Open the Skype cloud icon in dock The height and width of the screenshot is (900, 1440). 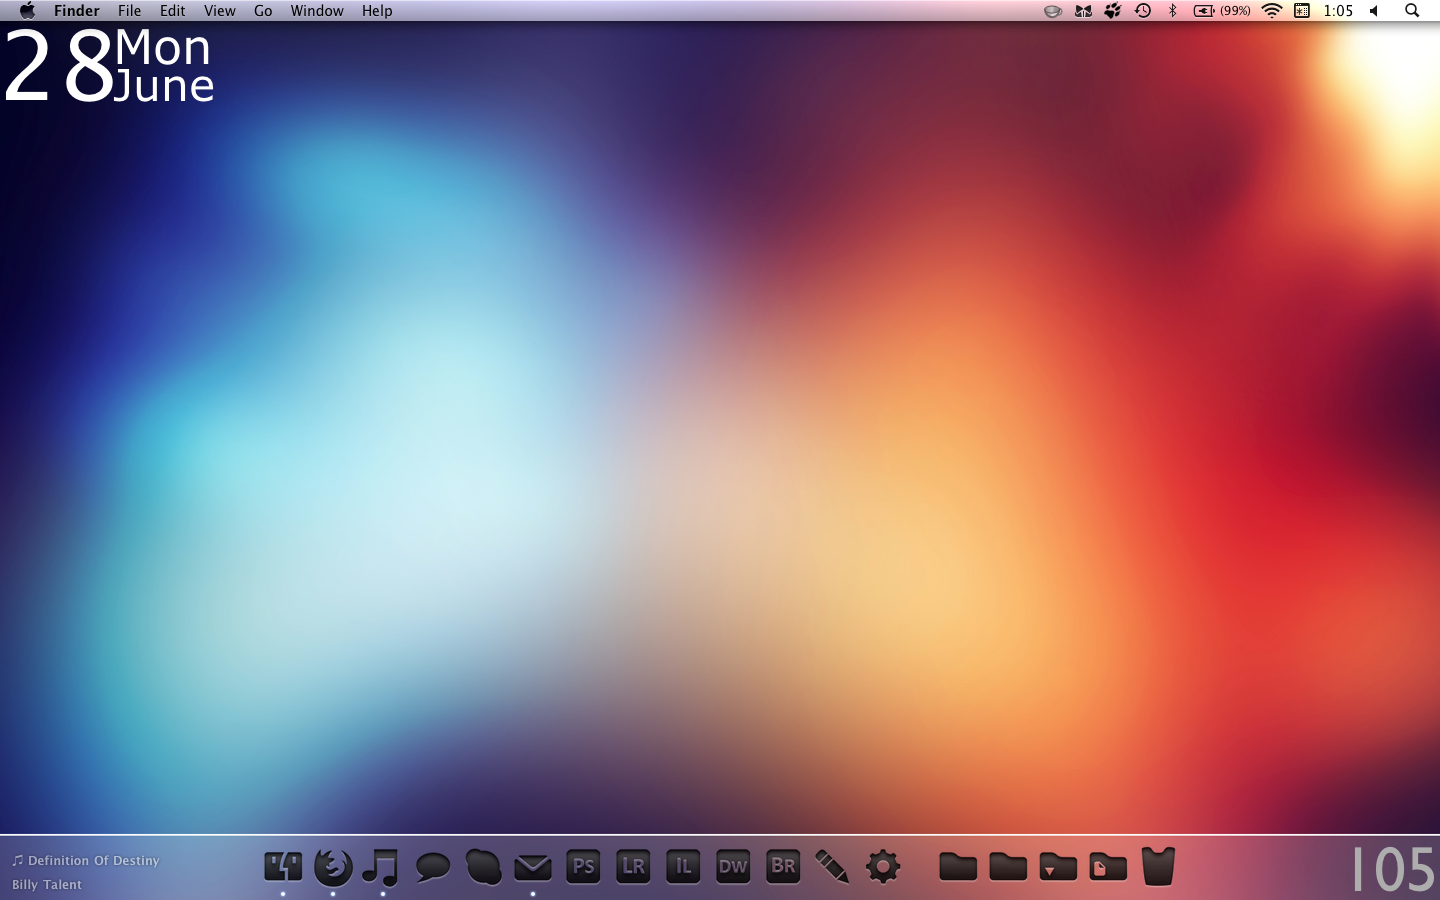[483, 866]
